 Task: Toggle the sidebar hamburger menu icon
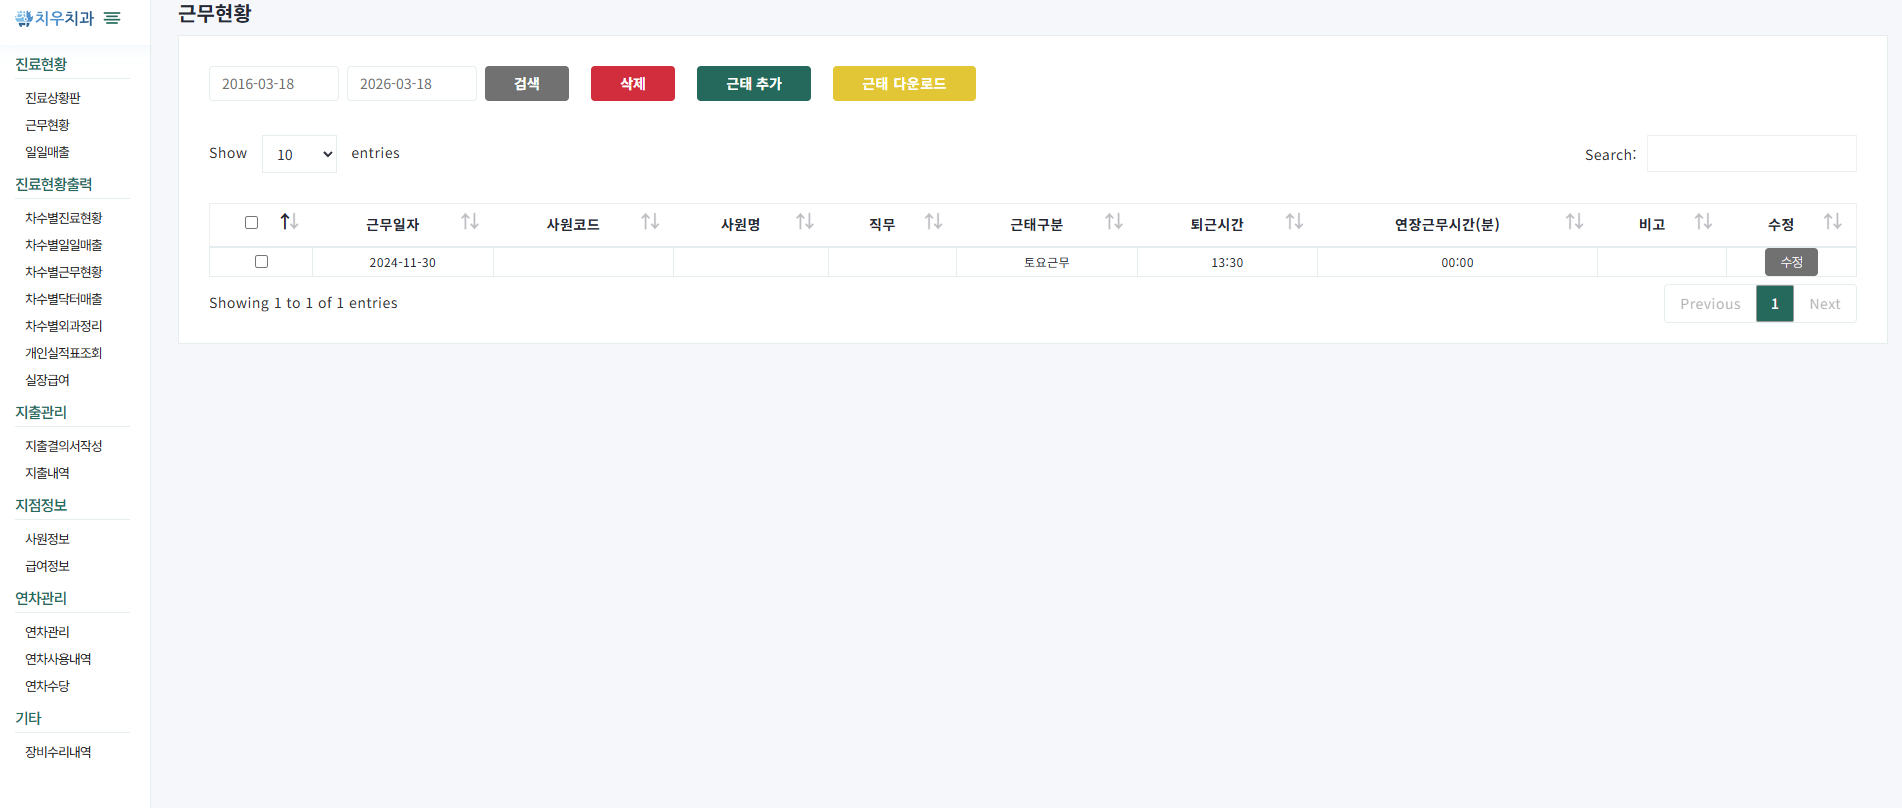point(112,18)
